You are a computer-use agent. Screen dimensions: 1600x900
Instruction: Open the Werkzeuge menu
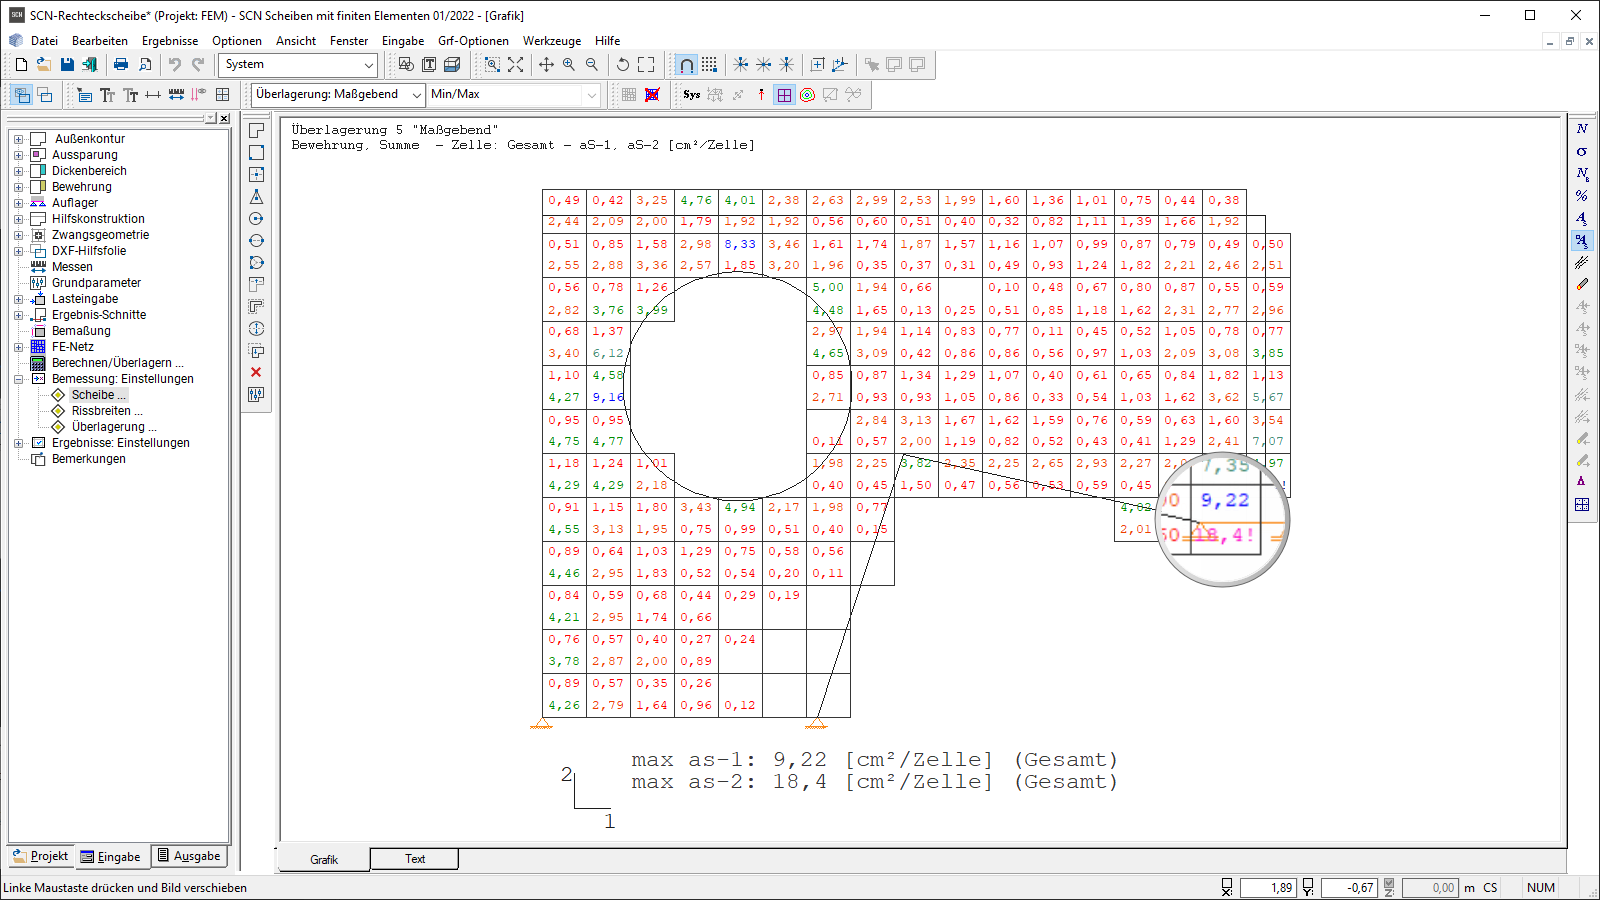pyautogui.click(x=552, y=41)
